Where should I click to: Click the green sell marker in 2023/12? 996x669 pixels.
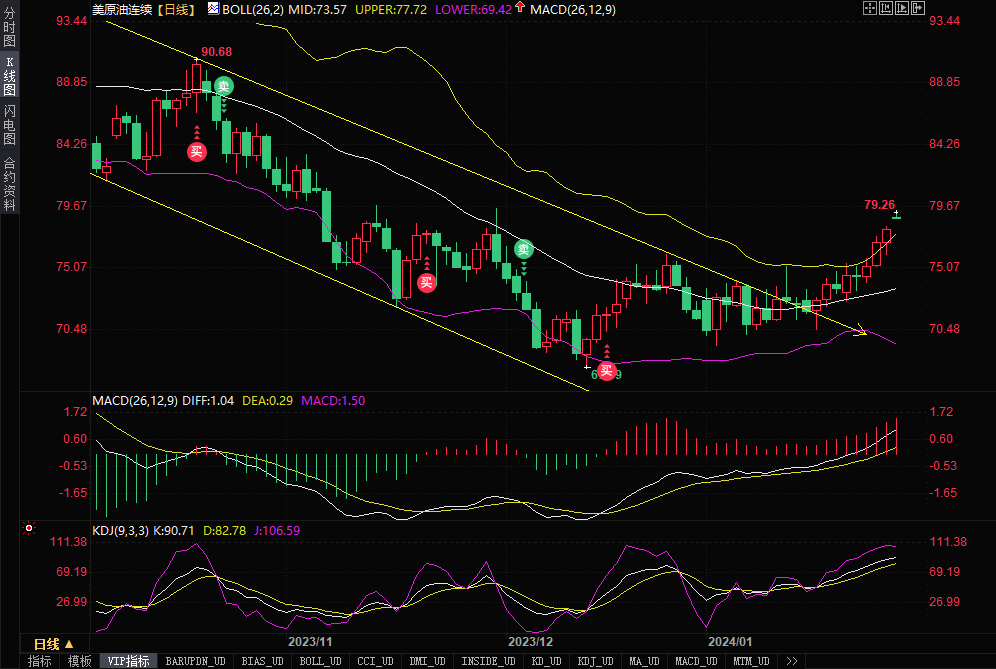[x=524, y=249]
